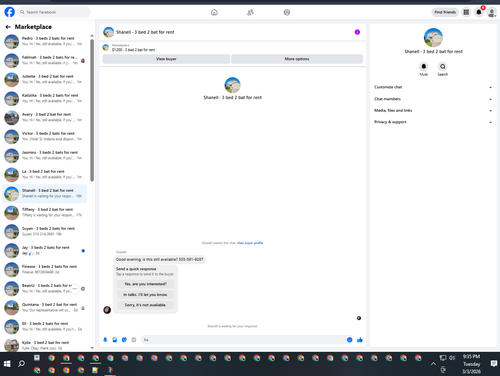Open the Home feed icon

214,12
